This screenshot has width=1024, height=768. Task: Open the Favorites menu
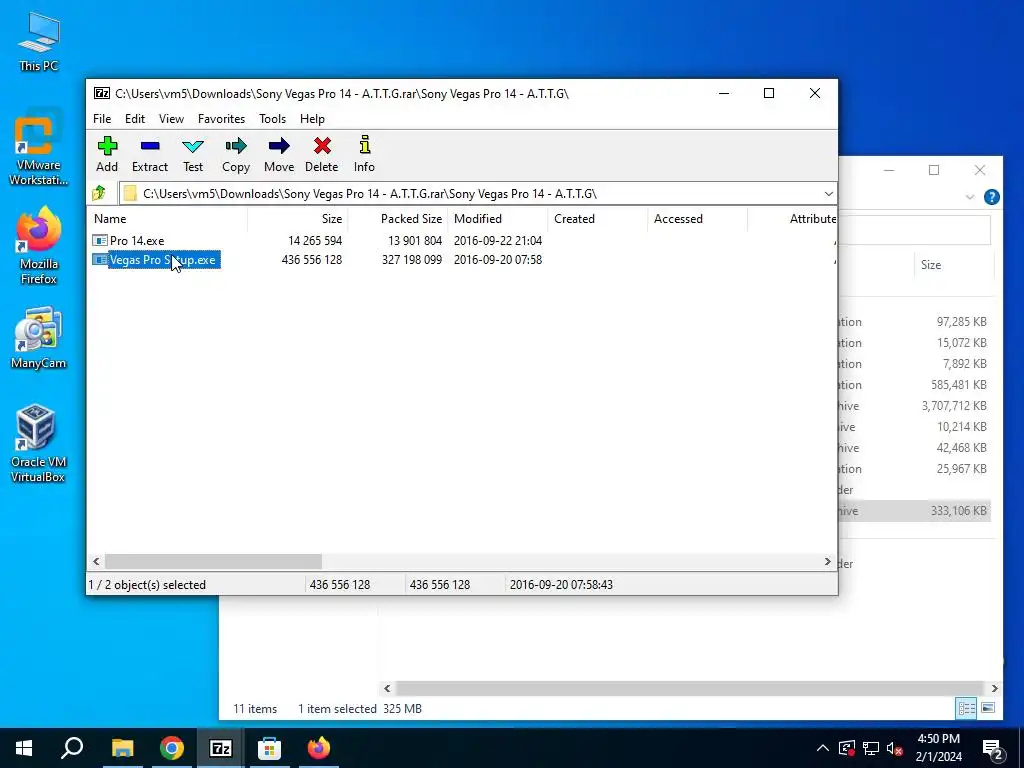coord(221,119)
